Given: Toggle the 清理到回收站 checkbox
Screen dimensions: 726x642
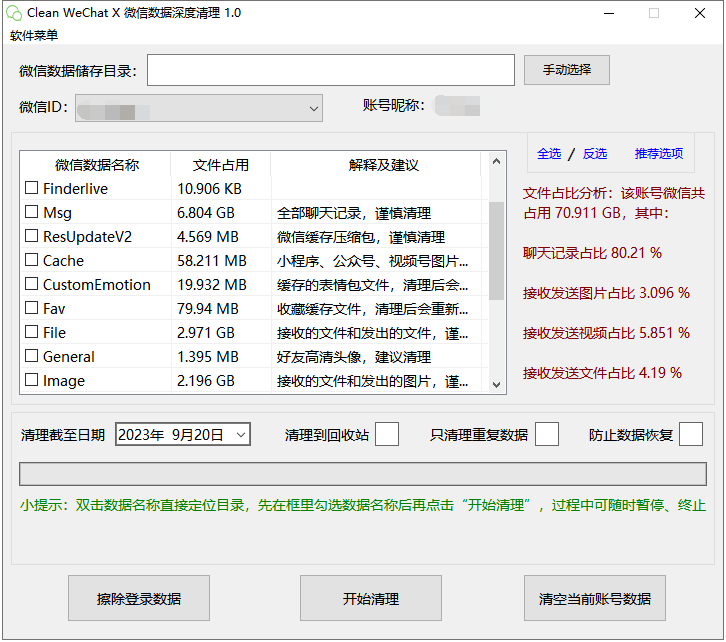Looking at the screenshot, I should click(x=387, y=434).
